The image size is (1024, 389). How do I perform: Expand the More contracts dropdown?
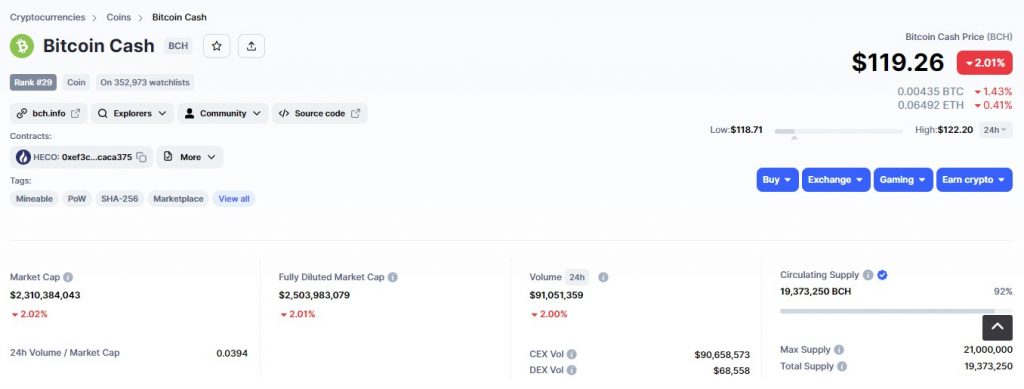(x=189, y=157)
